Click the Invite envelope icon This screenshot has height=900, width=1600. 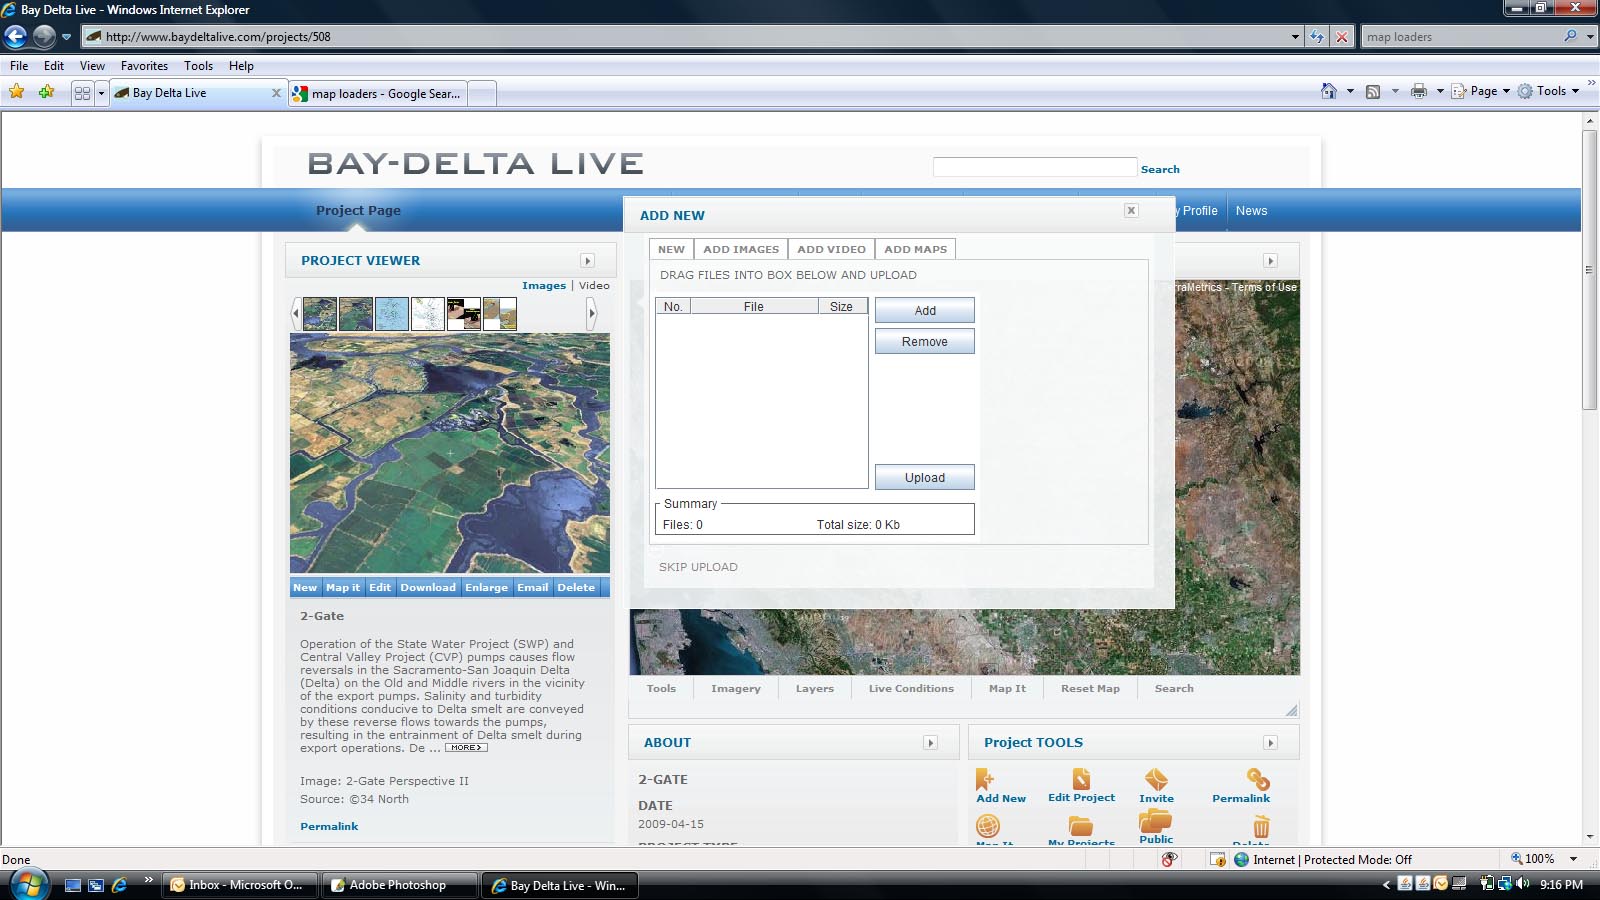(1156, 779)
